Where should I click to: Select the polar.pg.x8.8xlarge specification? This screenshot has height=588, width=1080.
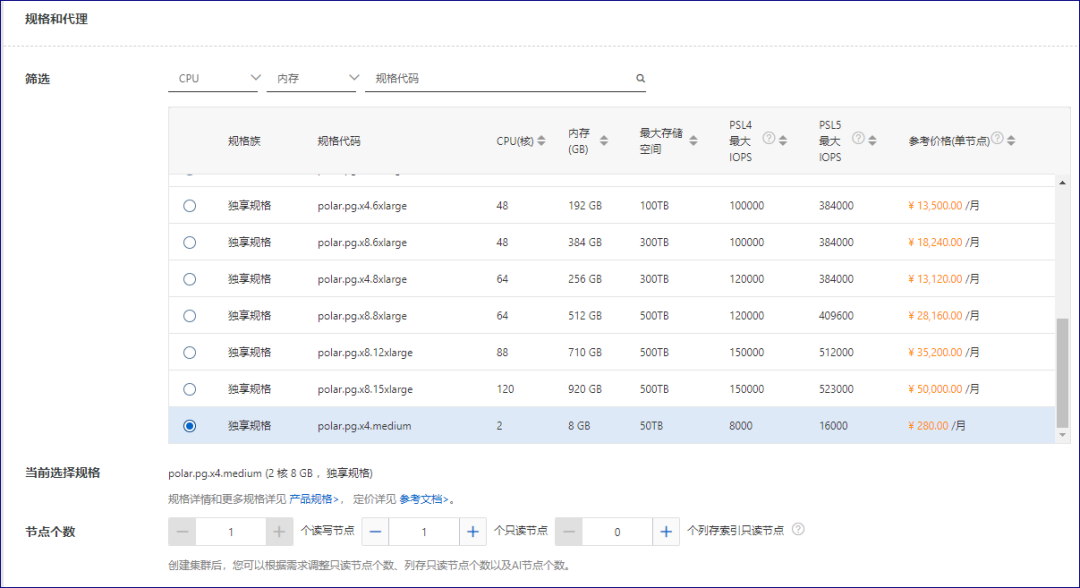tap(190, 315)
